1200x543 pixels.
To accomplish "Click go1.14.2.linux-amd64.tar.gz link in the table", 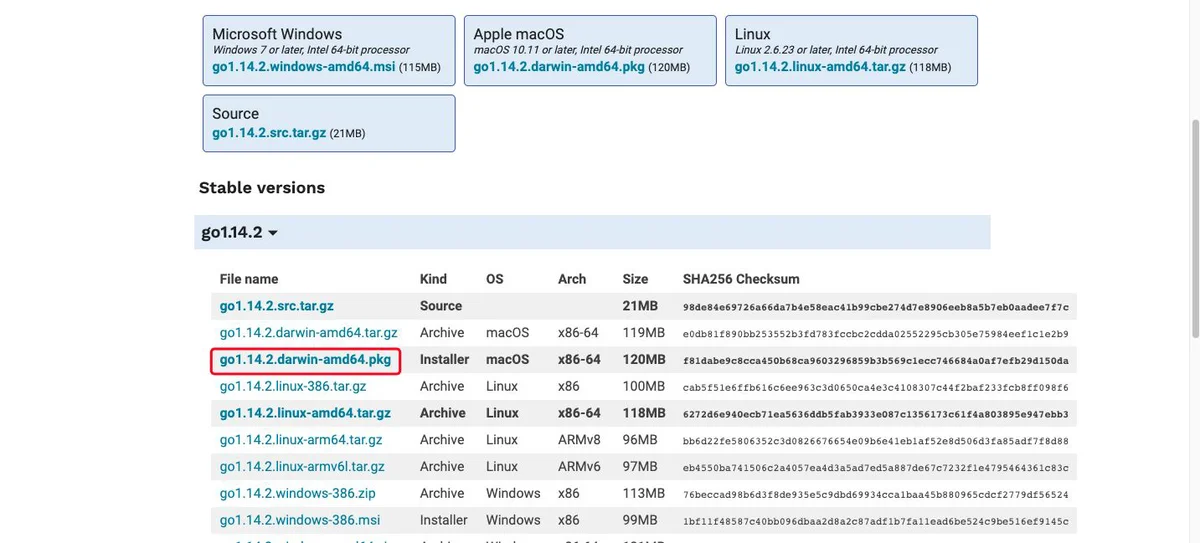I will [x=305, y=413].
